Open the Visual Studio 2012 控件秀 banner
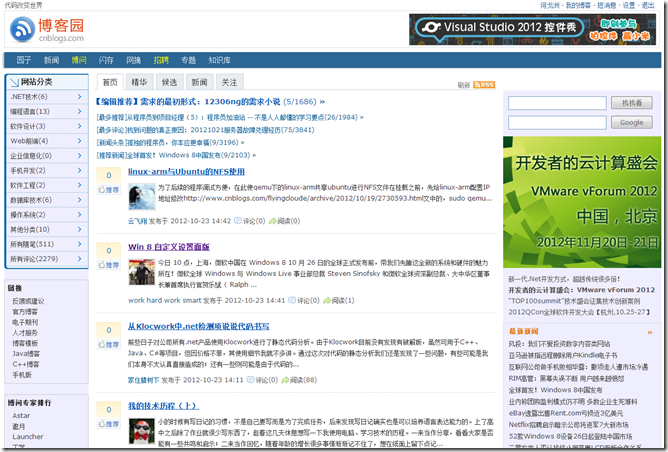Screen dimensions: 668x452 [x=533, y=29]
